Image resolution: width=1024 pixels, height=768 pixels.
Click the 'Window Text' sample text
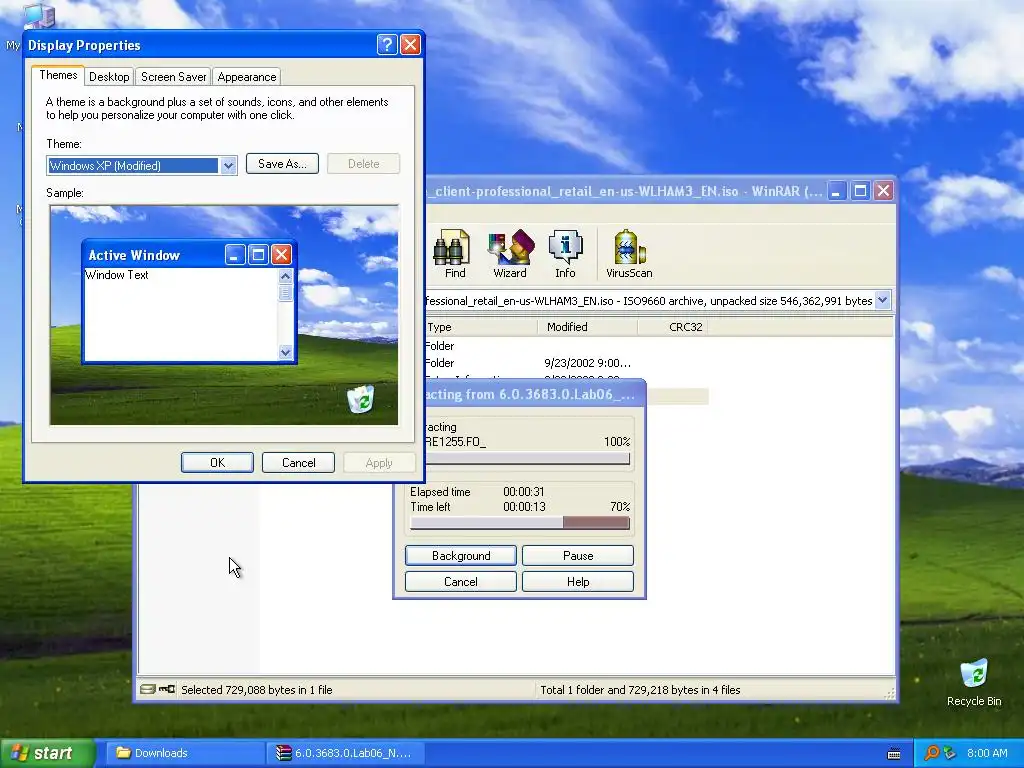pyautogui.click(x=117, y=275)
